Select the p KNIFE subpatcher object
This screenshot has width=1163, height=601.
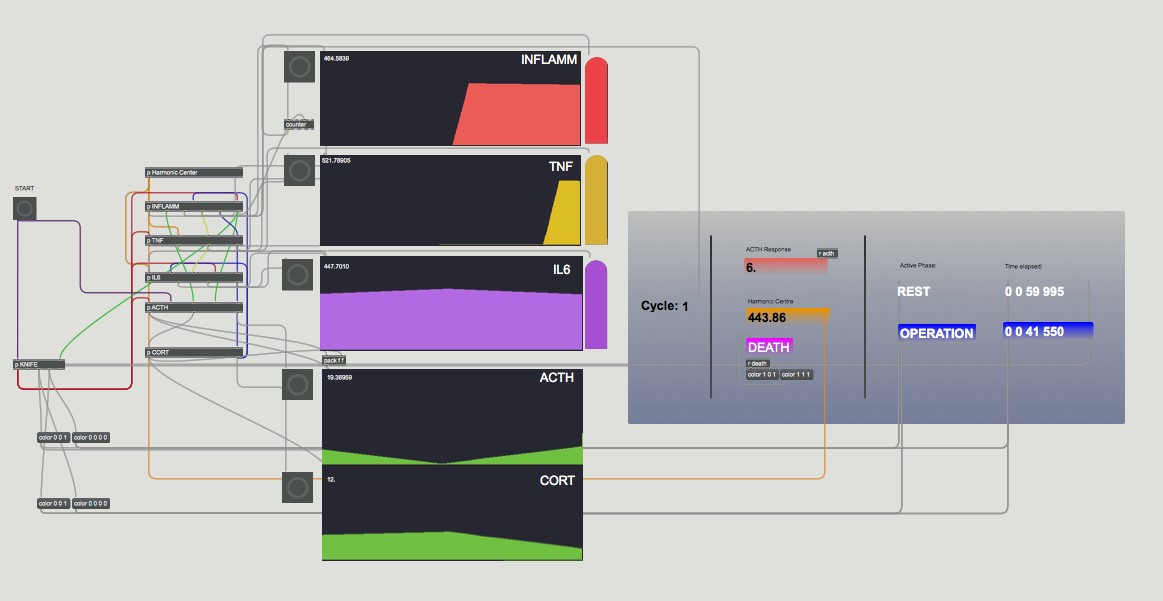tap(40, 365)
